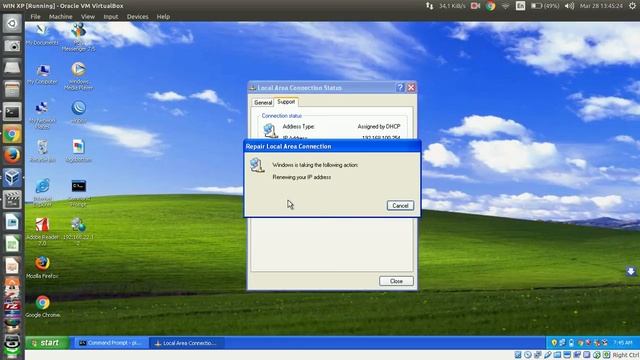
Task: Launch Firefox from Ubuntu dock
Action: point(12,156)
